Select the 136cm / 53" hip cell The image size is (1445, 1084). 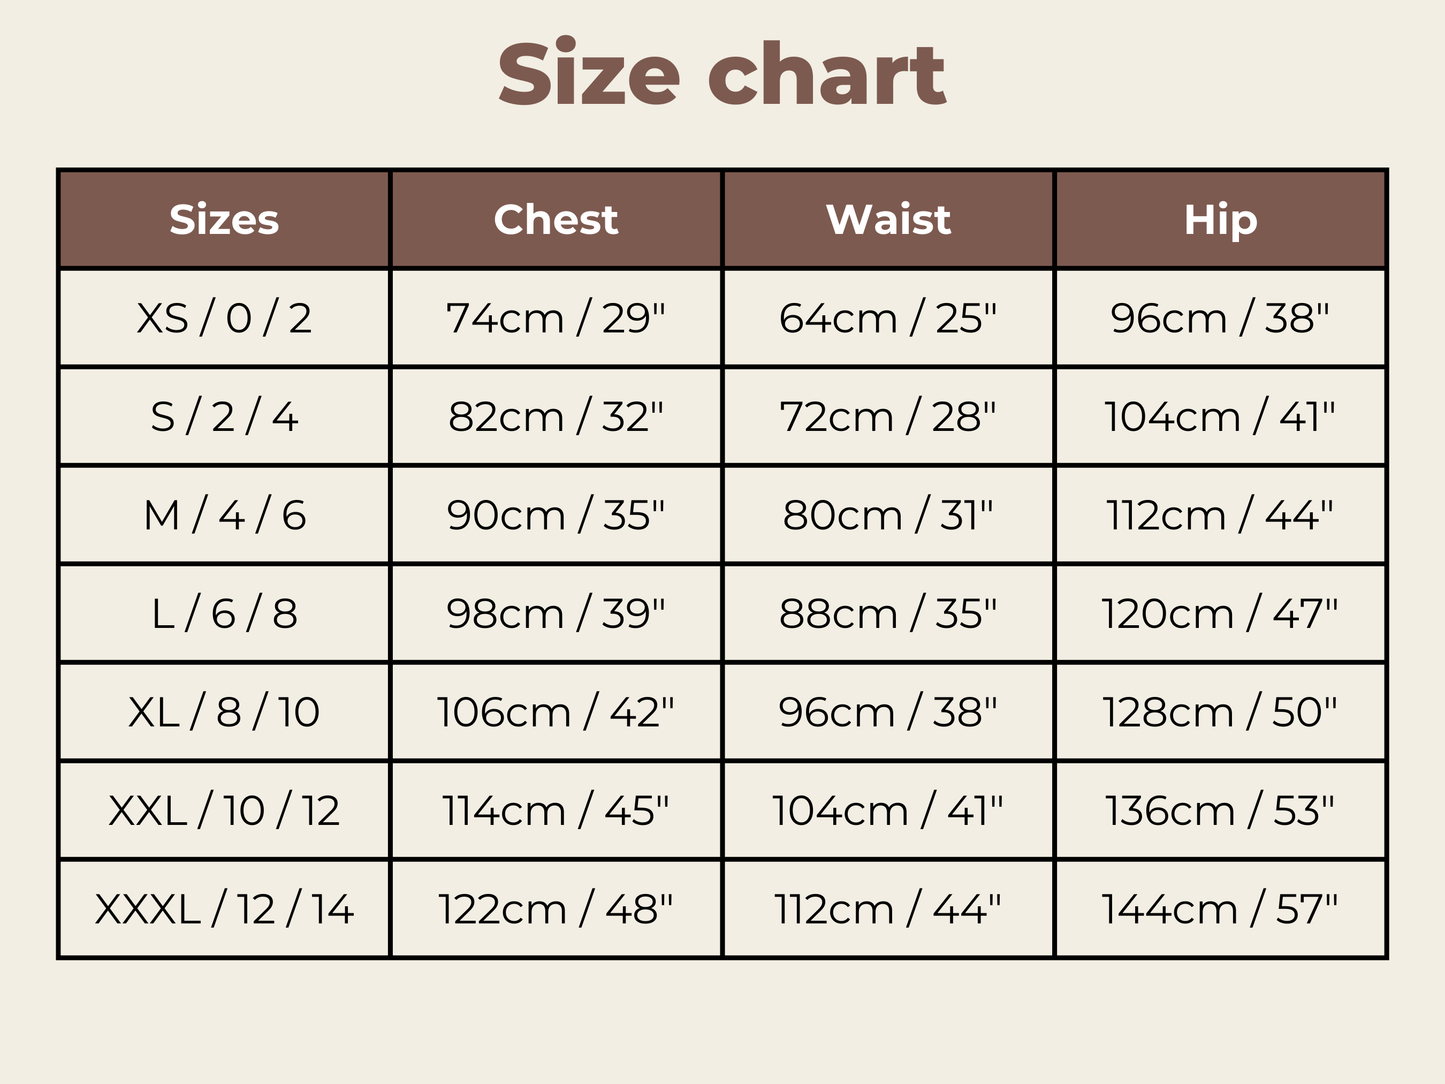click(1220, 810)
